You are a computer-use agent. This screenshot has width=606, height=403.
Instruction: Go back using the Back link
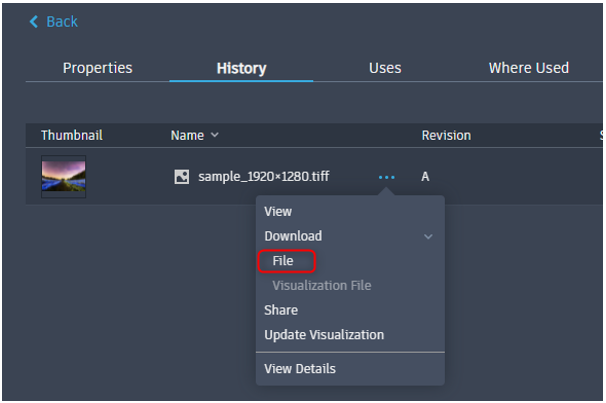pos(54,22)
